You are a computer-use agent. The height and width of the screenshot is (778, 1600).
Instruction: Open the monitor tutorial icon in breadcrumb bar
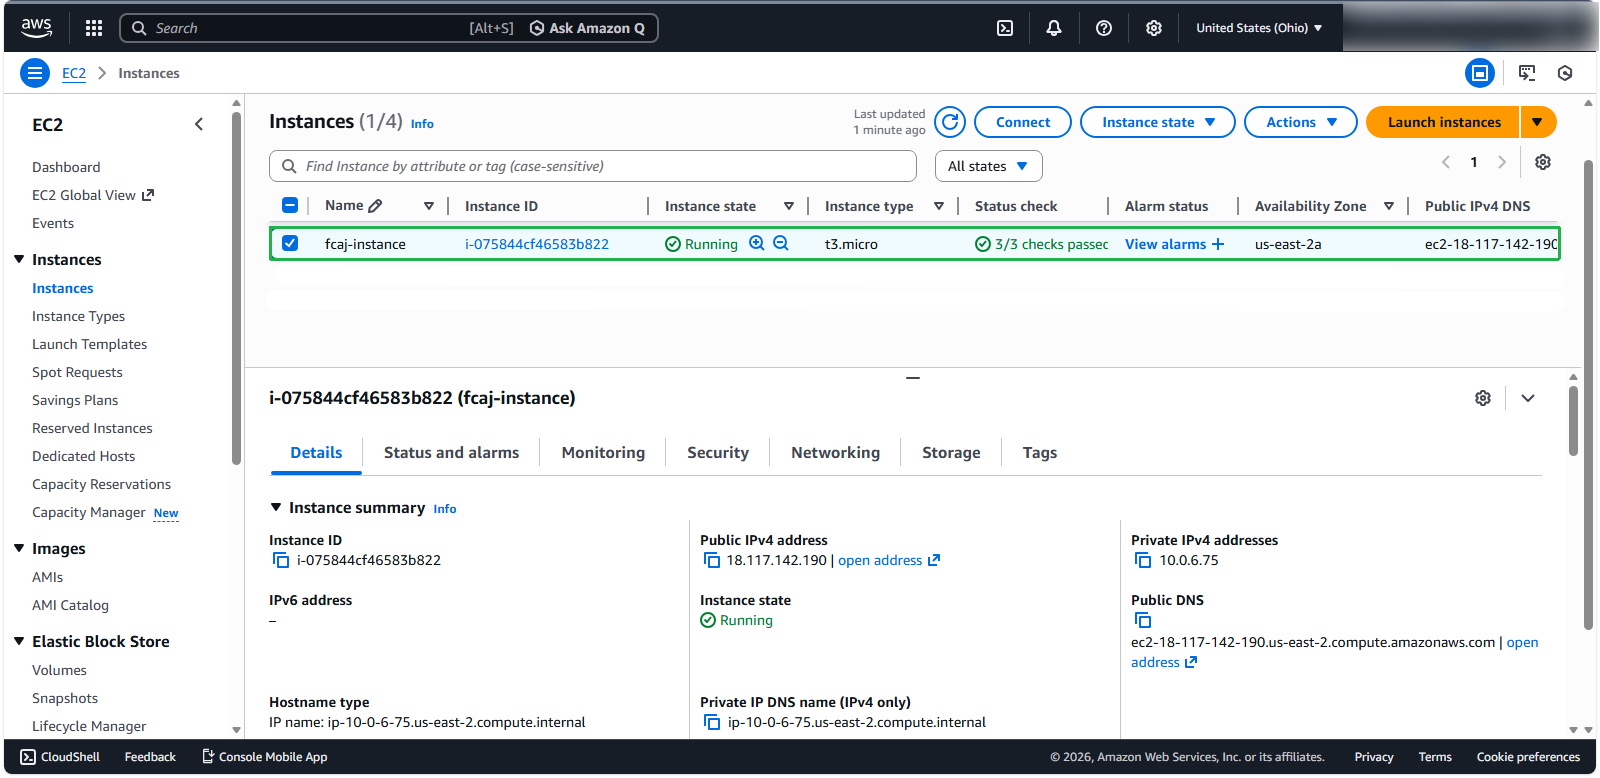1527,73
